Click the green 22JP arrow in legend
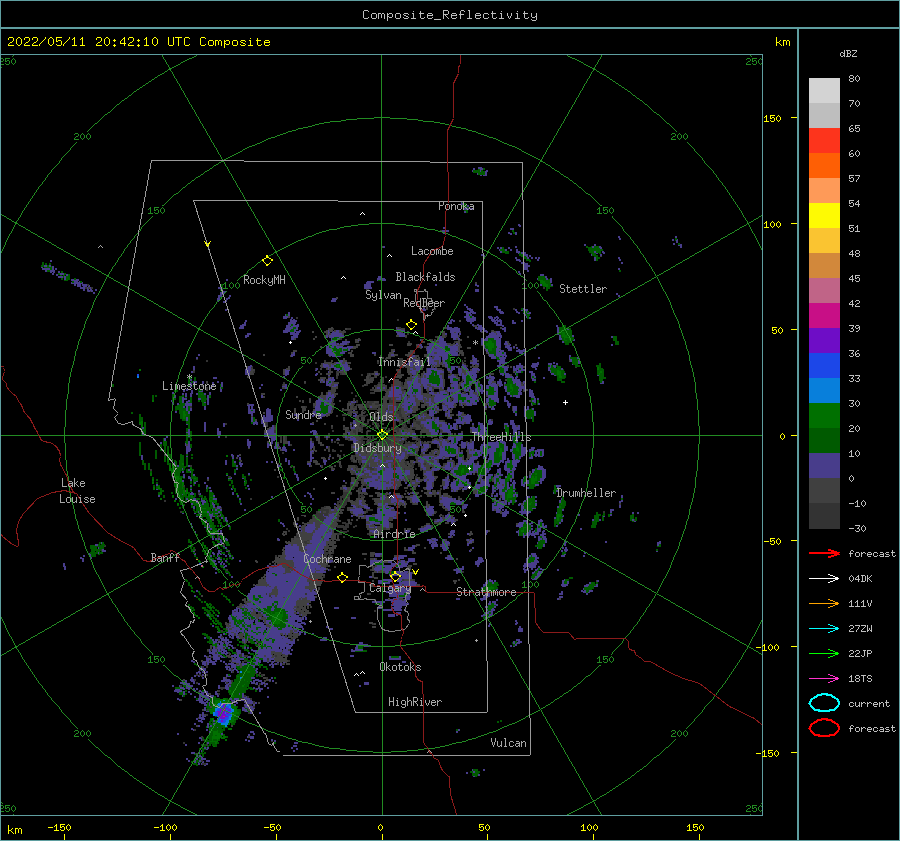900x841 pixels. [824, 653]
